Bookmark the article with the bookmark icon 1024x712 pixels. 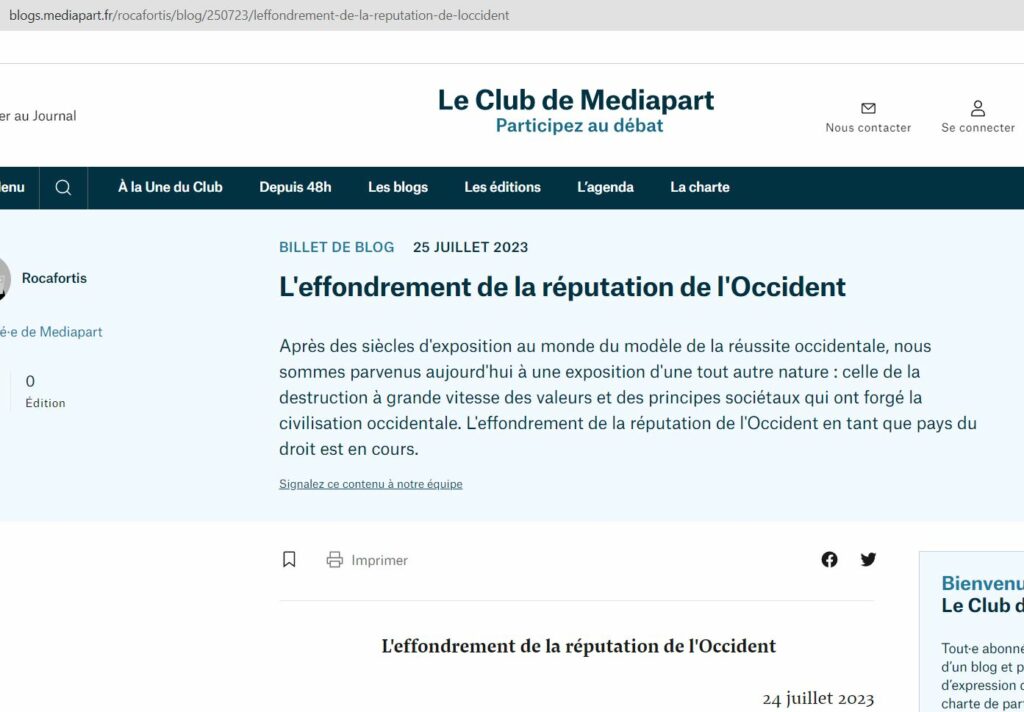point(289,559)
